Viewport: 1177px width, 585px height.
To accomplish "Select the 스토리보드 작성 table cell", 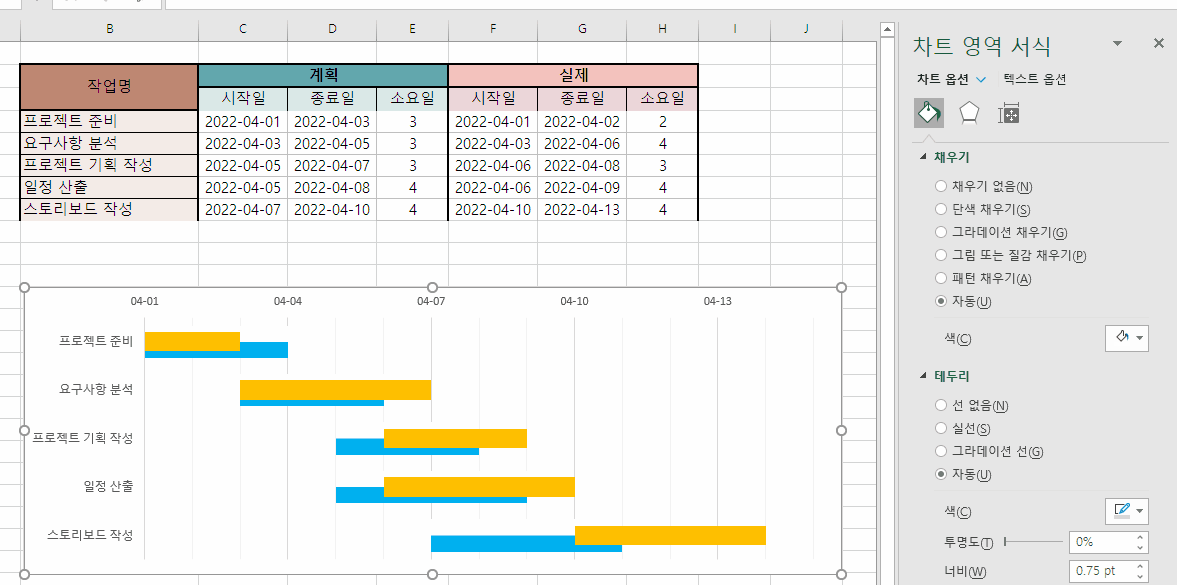I will point(110,210).
